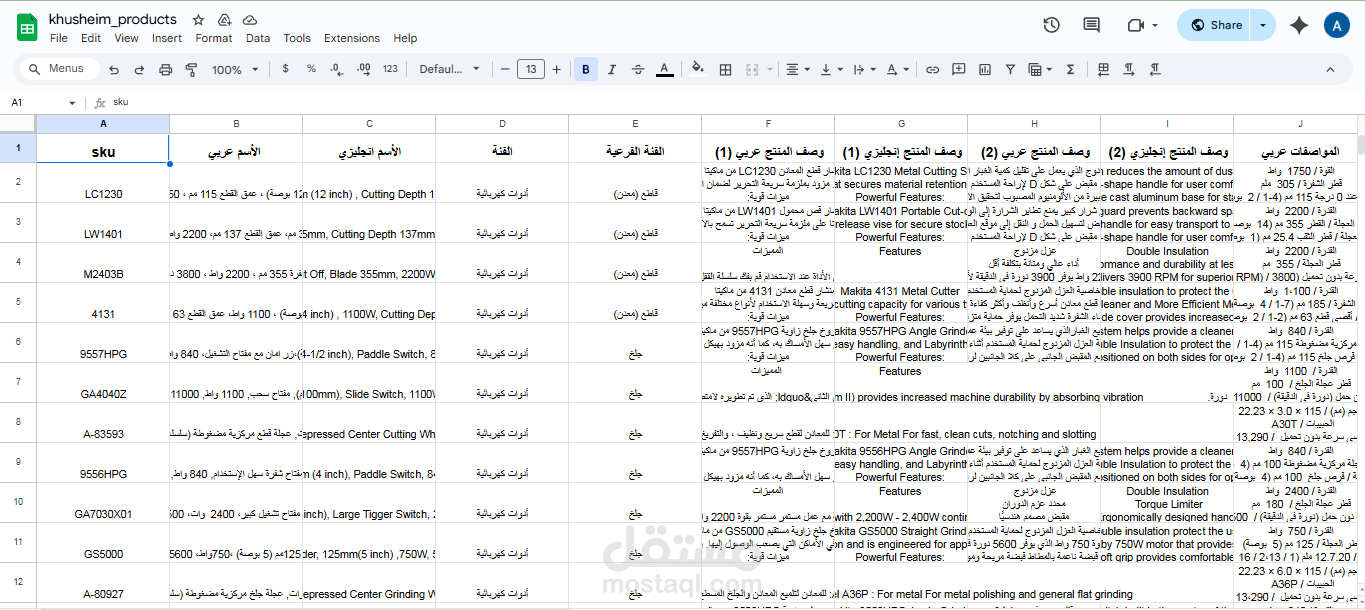Toggle bold formatting

click(586, 69)
